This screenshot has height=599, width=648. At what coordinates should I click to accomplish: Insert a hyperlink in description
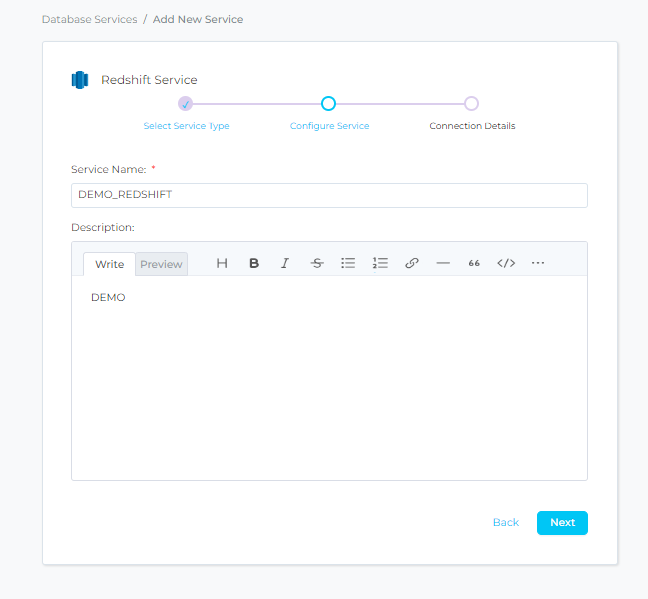411,263
